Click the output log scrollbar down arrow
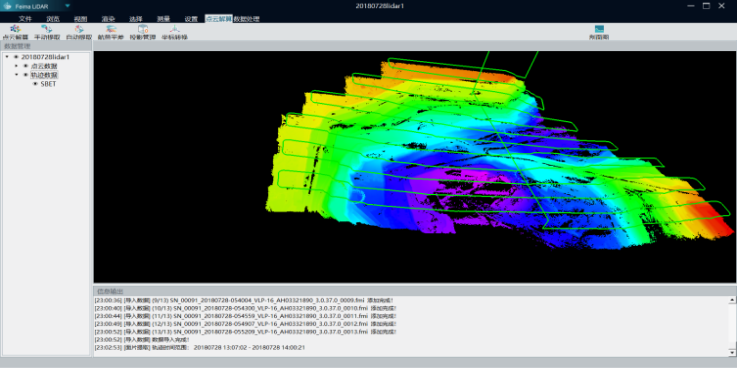Screen dimensions: 737x368 click(732, 352)
